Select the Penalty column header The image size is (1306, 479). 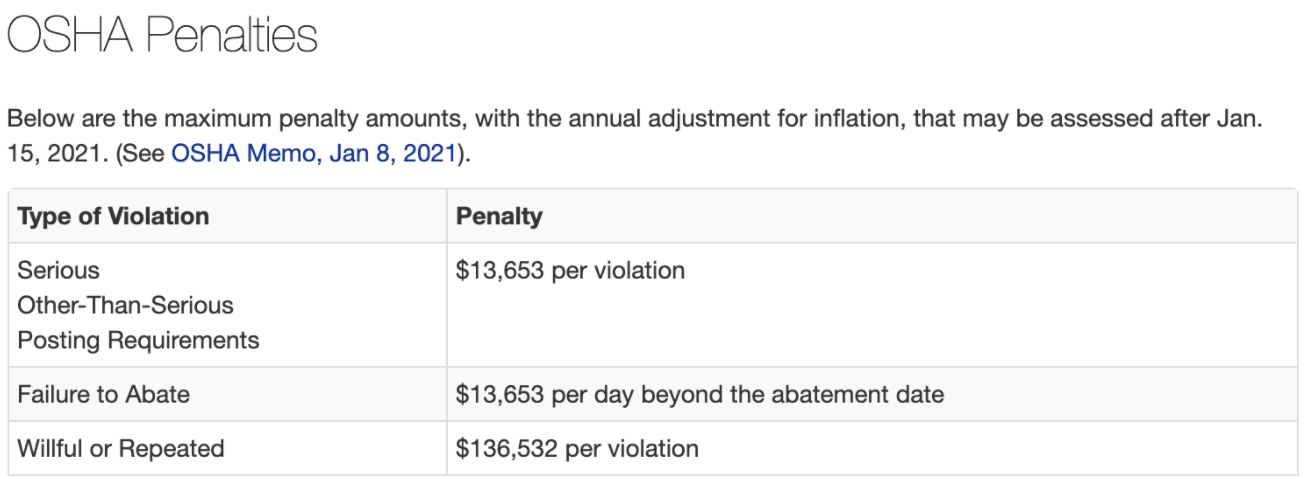click(499, 216)
